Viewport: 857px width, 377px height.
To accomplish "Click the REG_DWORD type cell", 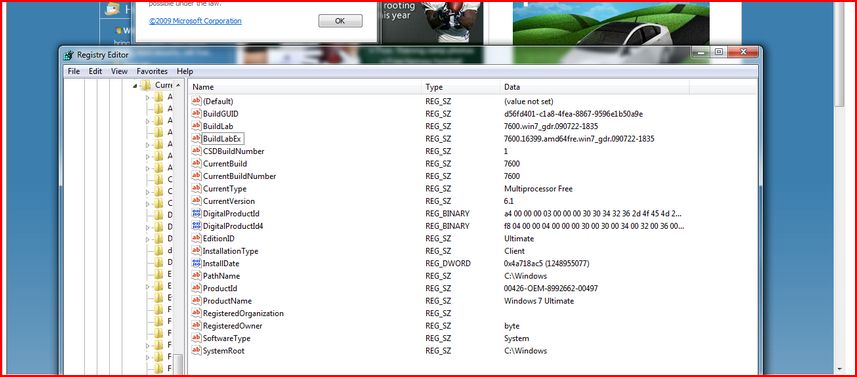I will [448, 263].
